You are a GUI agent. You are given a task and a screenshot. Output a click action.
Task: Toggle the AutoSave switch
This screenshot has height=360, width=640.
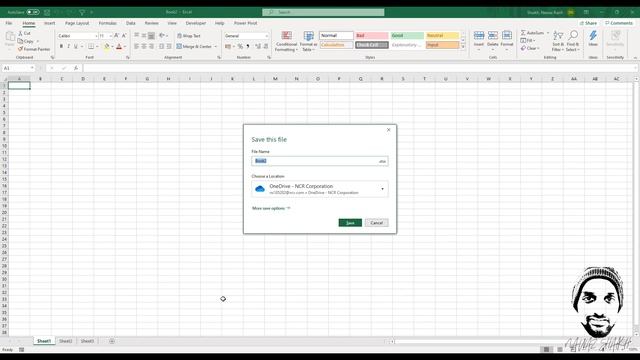click(x=33, y=12)
